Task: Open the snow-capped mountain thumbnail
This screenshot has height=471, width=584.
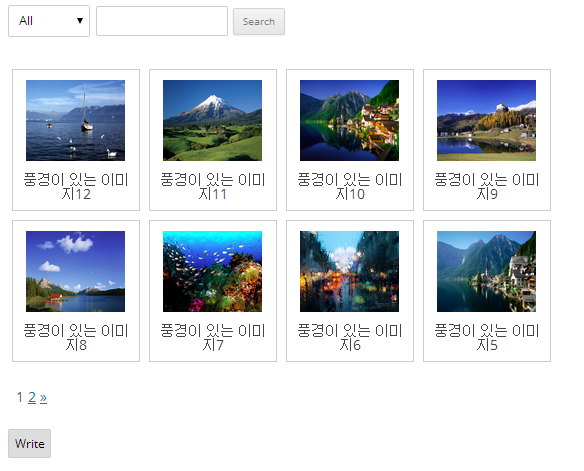Action: pos(212,120)
